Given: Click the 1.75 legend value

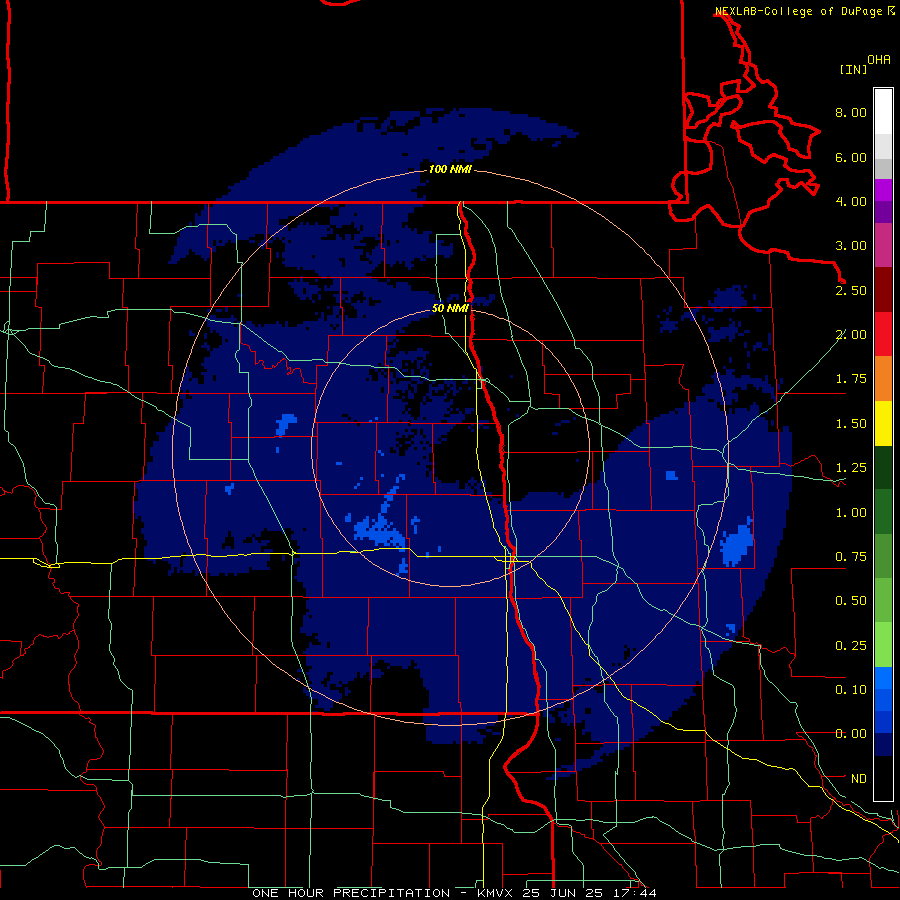Looking at the screenshot, I should (x=851, y=378).
